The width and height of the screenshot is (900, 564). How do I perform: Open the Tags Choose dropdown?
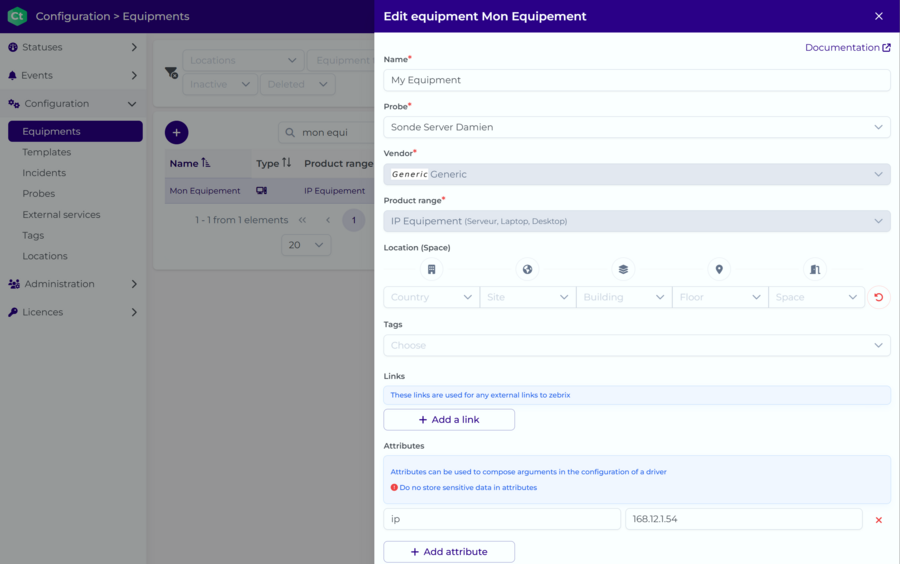637,345
